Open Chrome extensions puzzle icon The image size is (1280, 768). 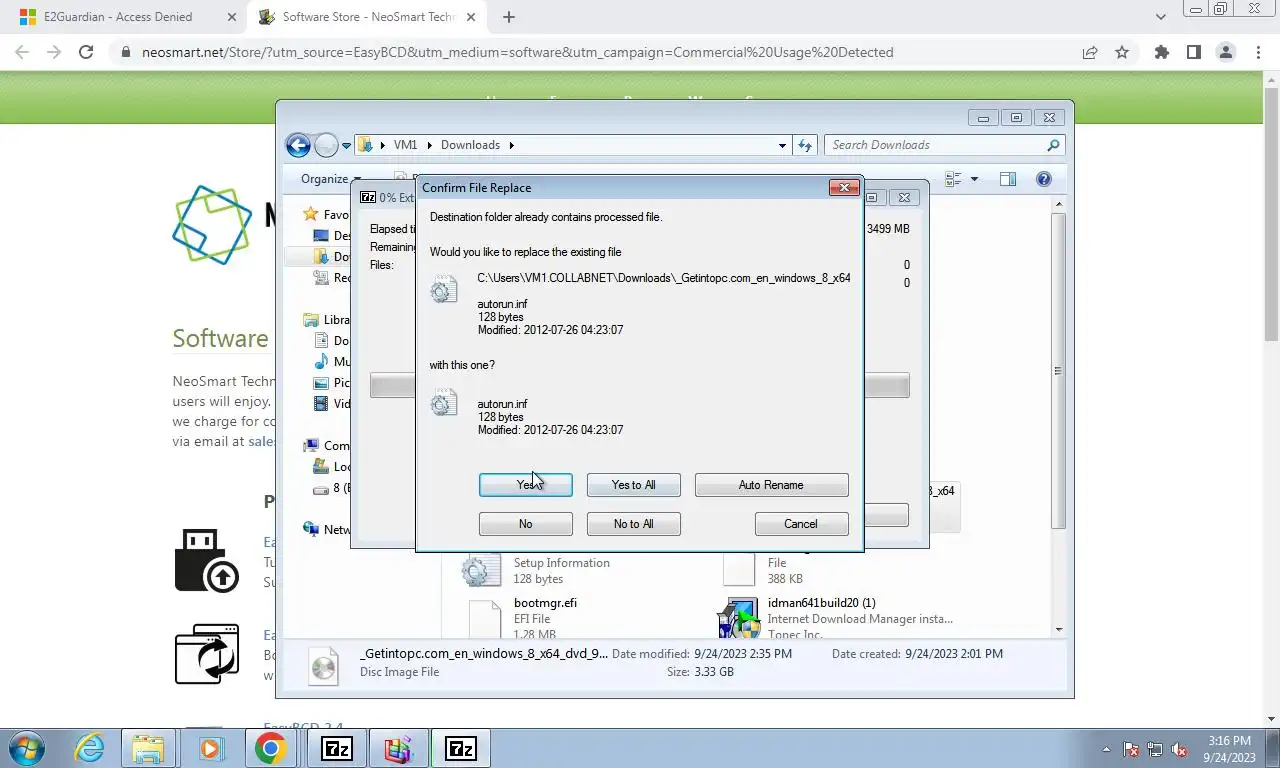[1161, 52]
